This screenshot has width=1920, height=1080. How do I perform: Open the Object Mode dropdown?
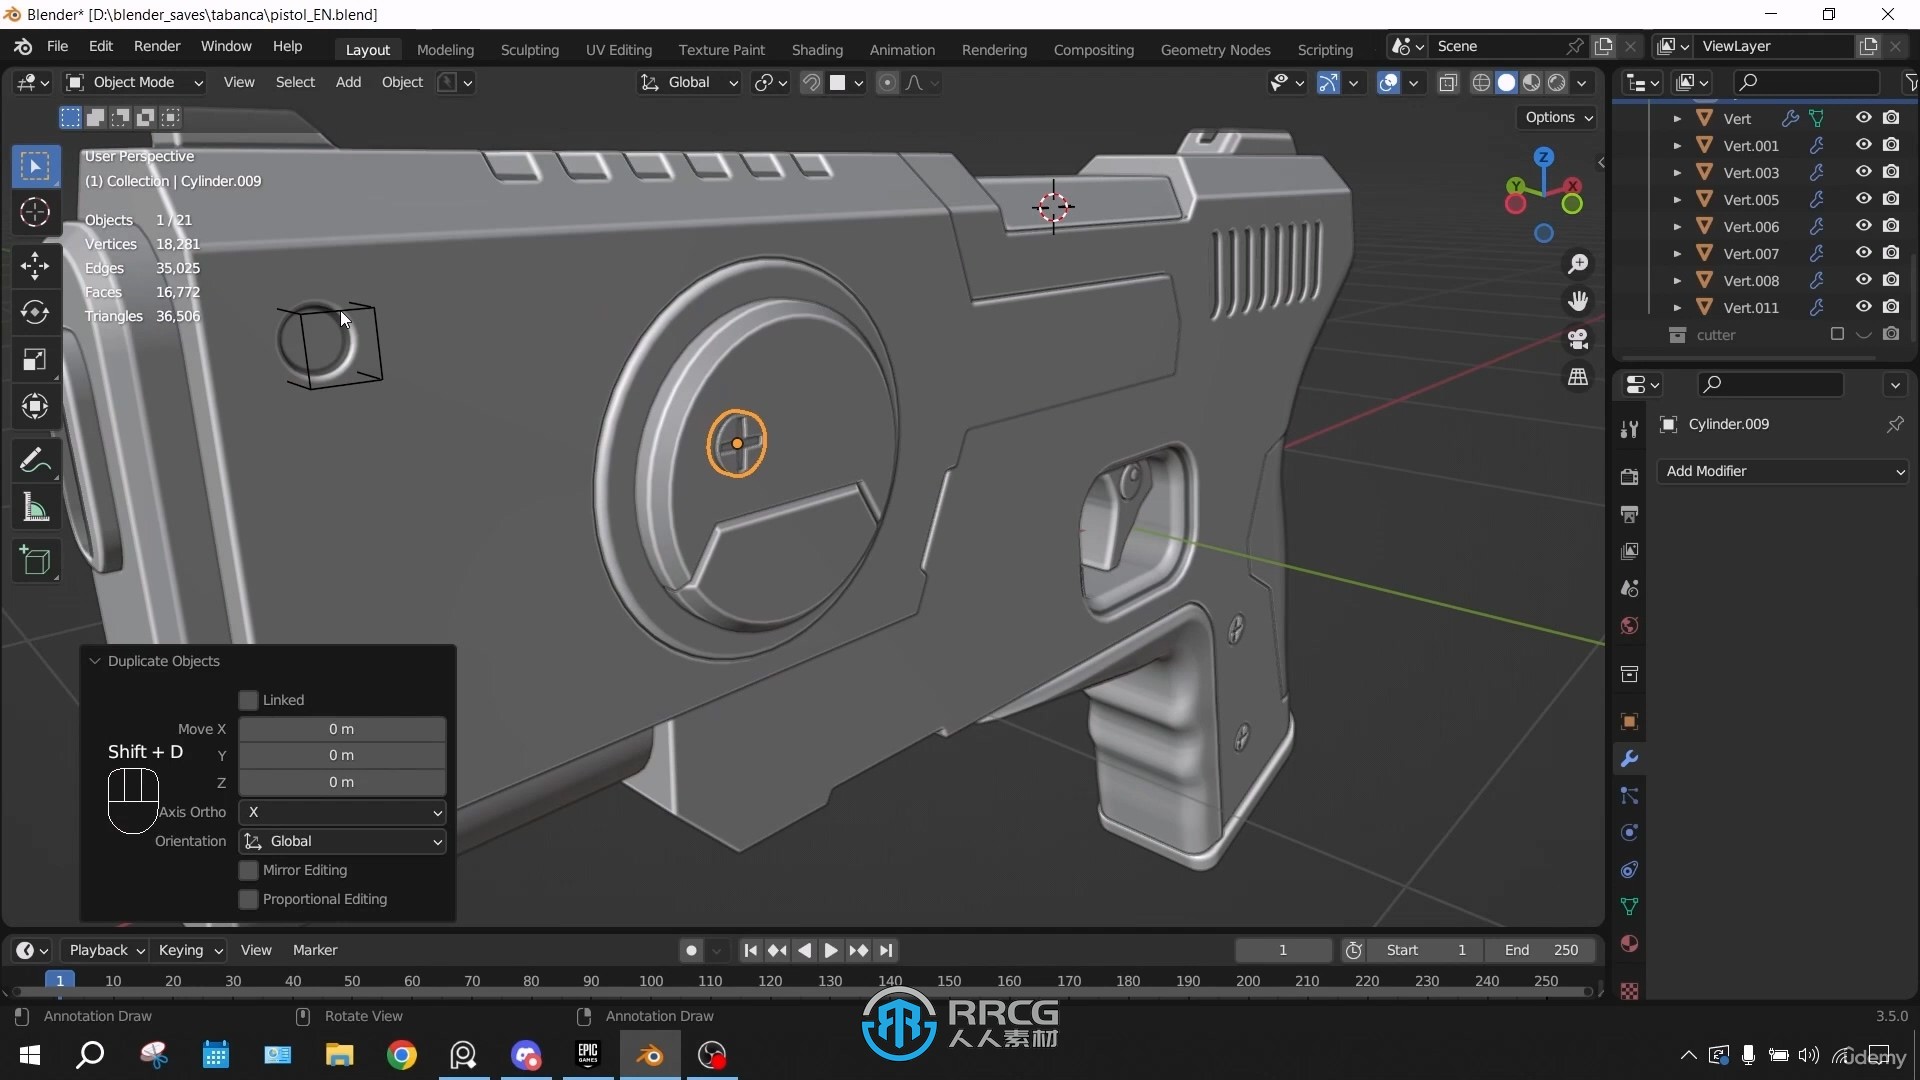(x=135, y=82)
